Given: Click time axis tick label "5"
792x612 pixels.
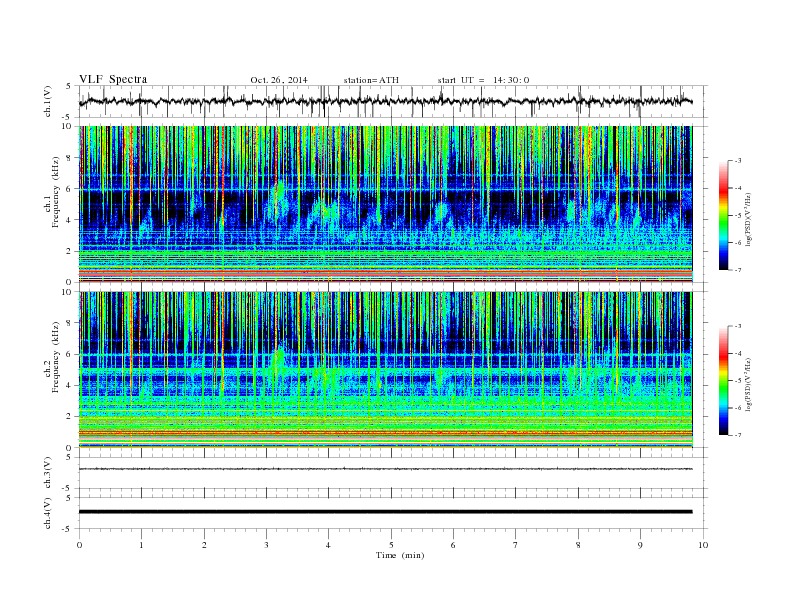Looking at the screenshot, I should point(391,545).
